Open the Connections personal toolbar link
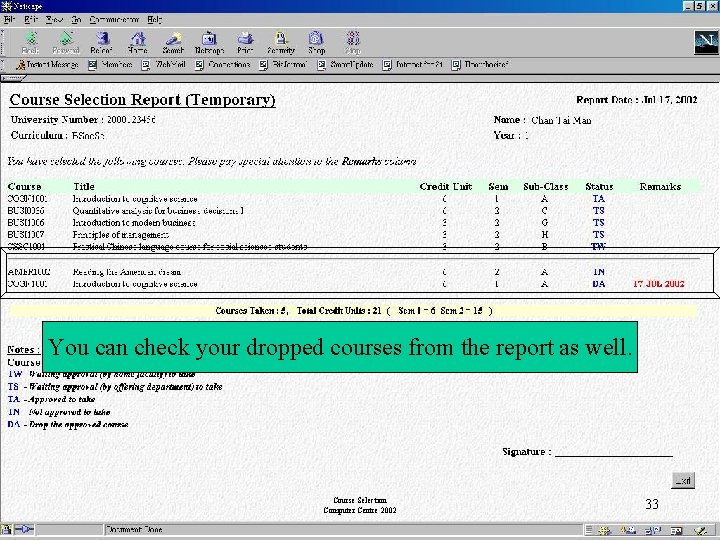Viewport: 720px width, 540px height. pos(223,65)
